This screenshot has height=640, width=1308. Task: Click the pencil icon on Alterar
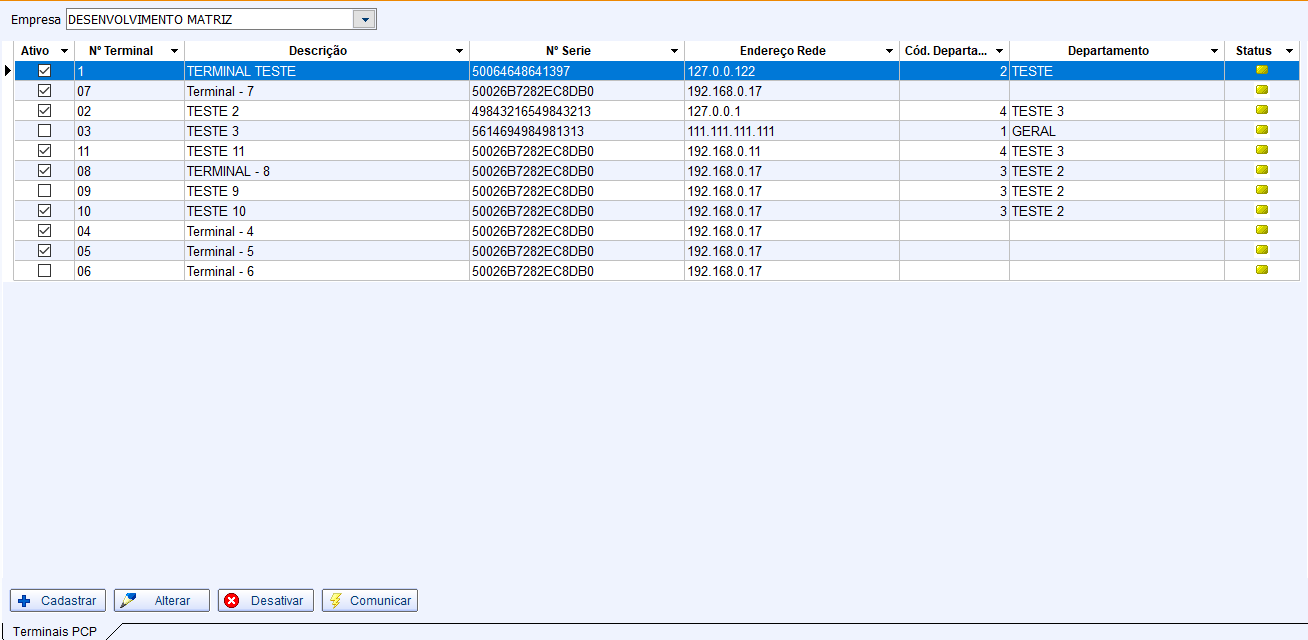pos(129,601)
